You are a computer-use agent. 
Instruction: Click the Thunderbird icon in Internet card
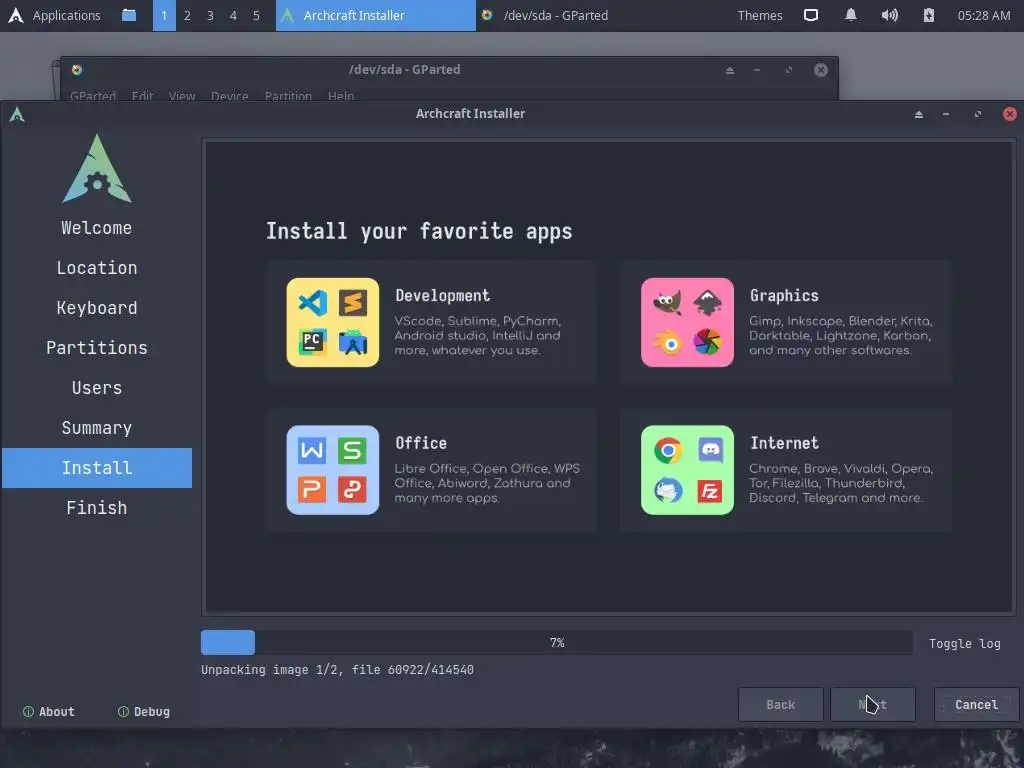(x=668, y=490)
